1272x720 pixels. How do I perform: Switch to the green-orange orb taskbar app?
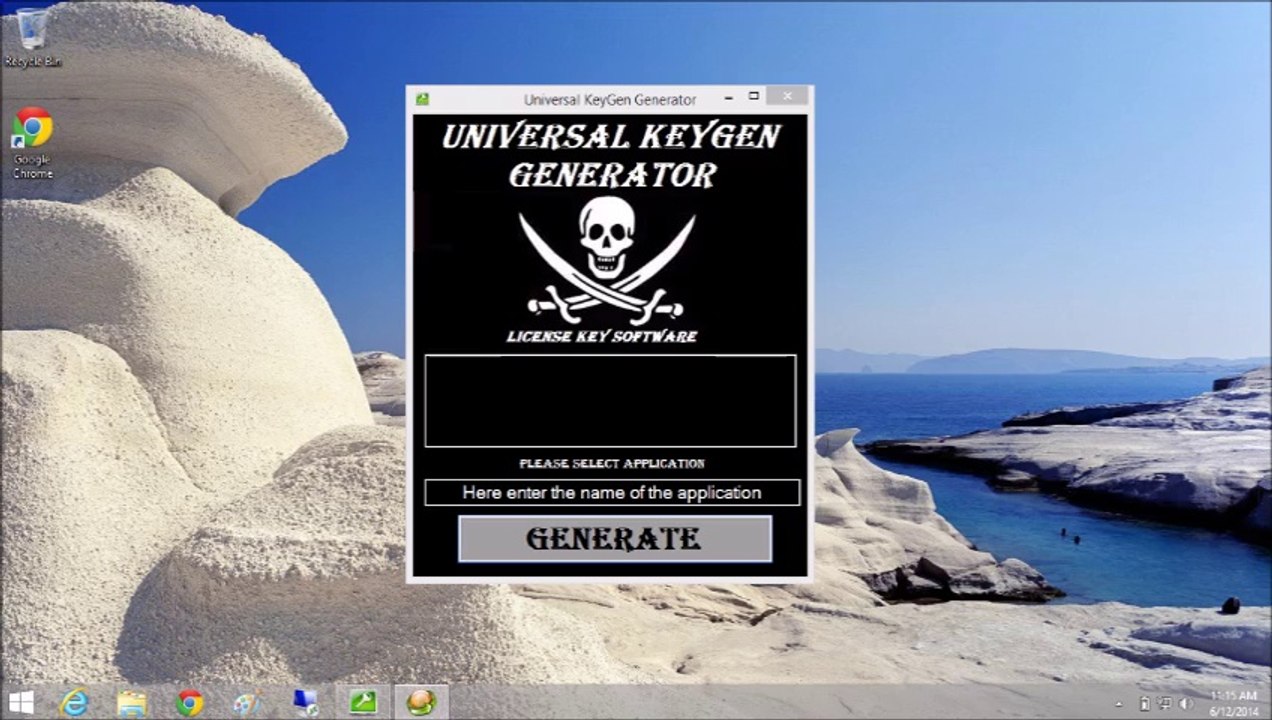(421, 703)
